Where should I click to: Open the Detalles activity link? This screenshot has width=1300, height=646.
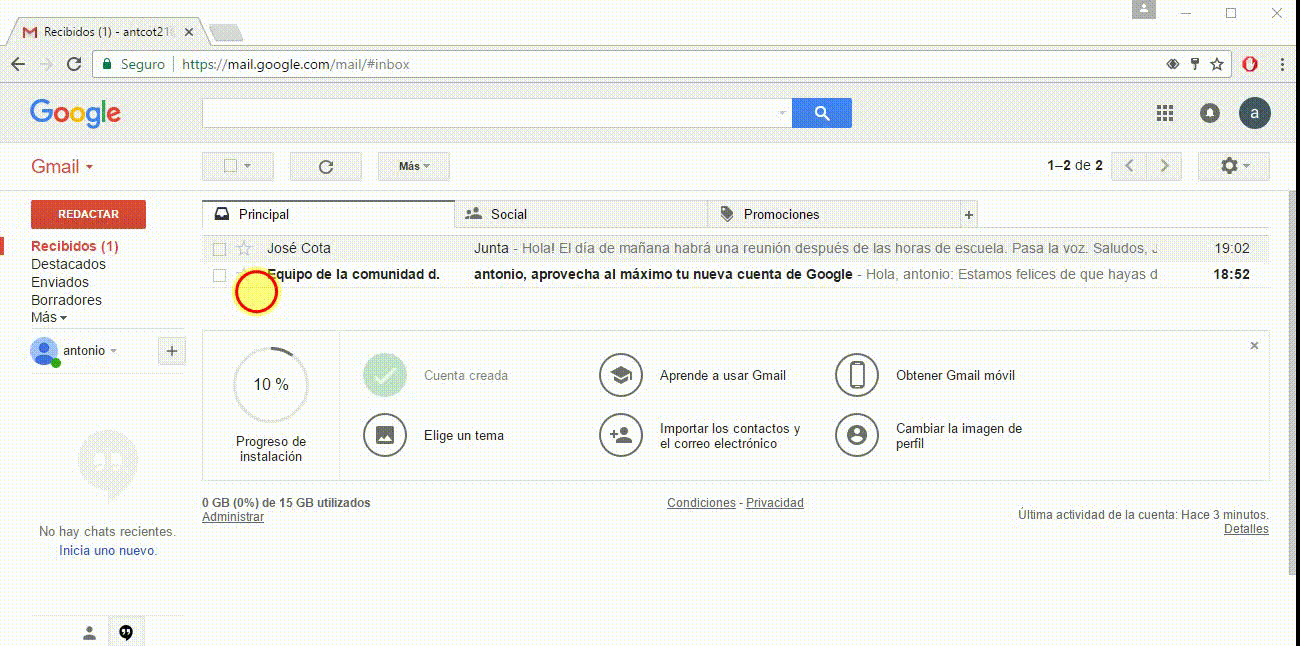pyautogui.click(x=1246, y=529)
